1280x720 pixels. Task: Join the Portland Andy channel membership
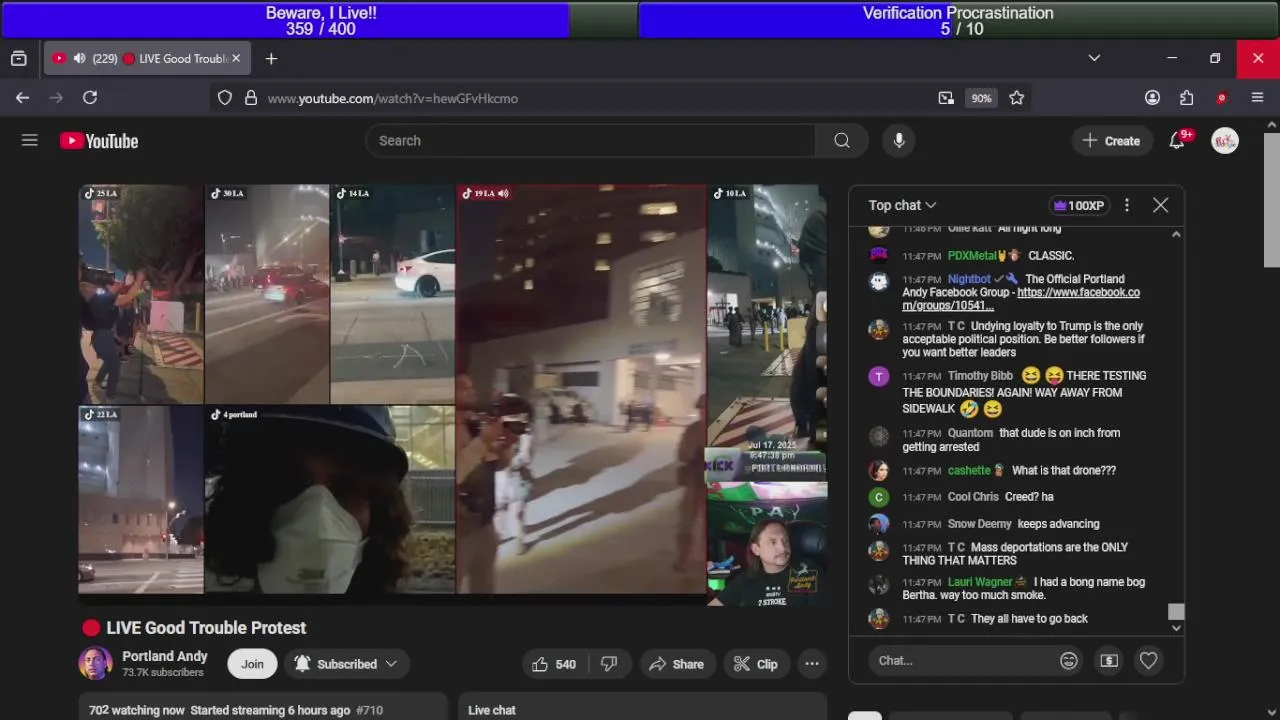point(252,664)
